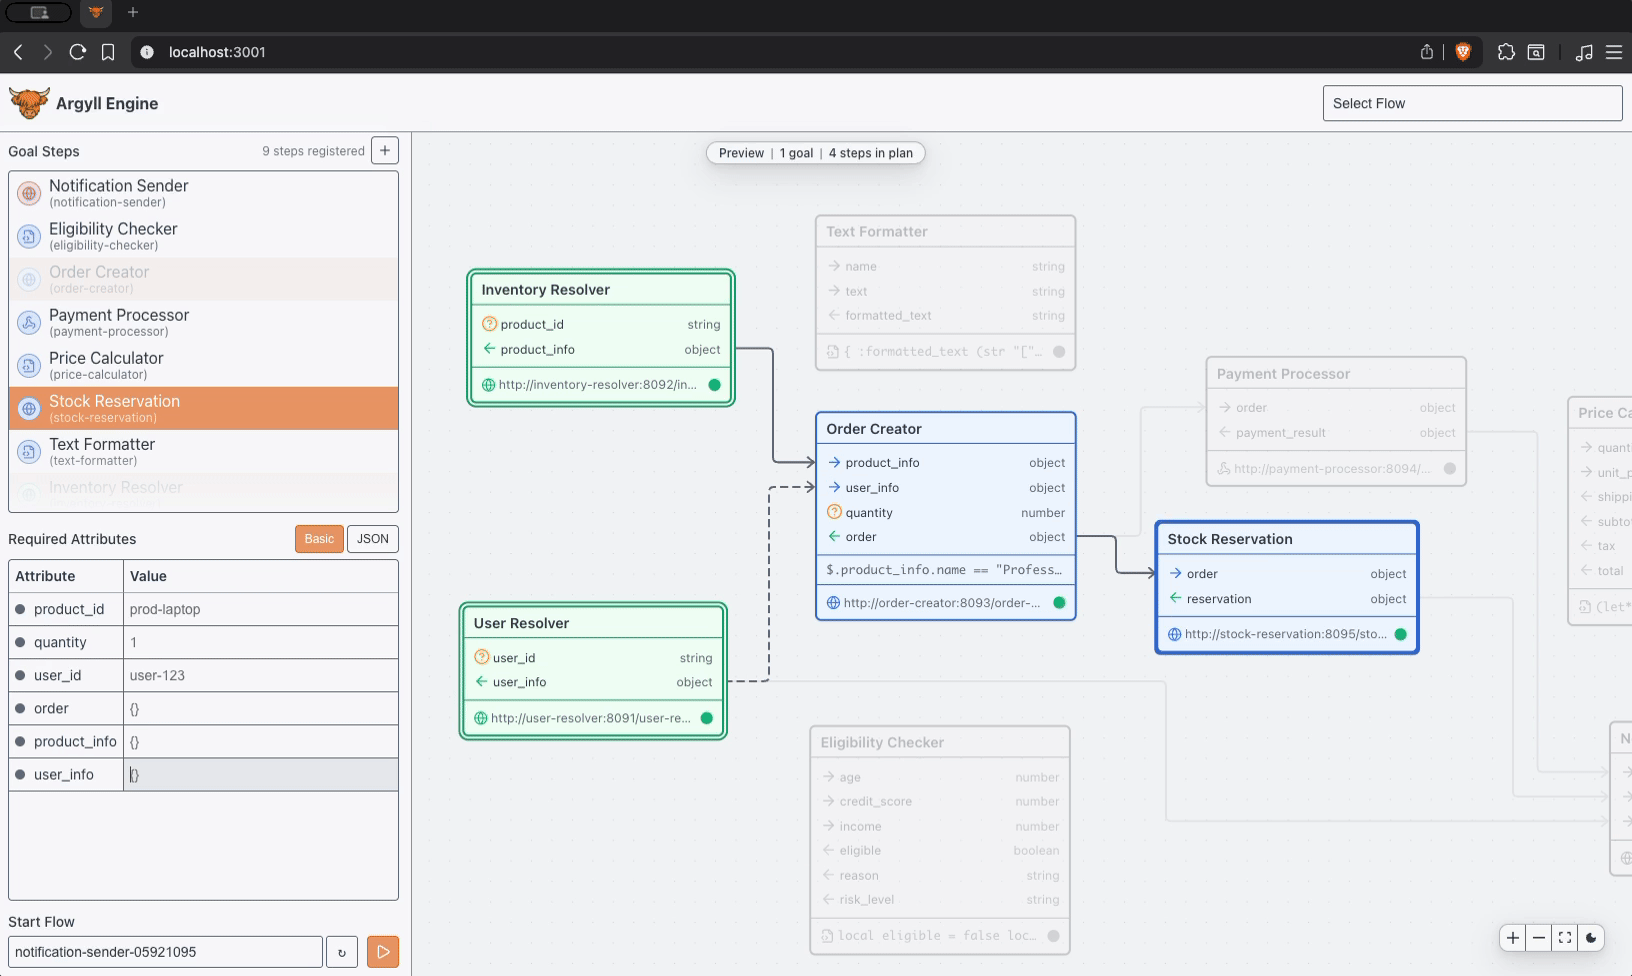Zoom in on the flow canvas
Image resolution: width=1632 pixels, height=976 pixels.
[1513, 938]
